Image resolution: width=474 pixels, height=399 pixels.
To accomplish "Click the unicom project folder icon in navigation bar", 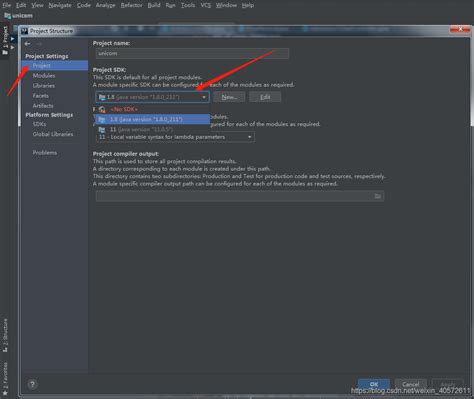I will coord(7,15).
